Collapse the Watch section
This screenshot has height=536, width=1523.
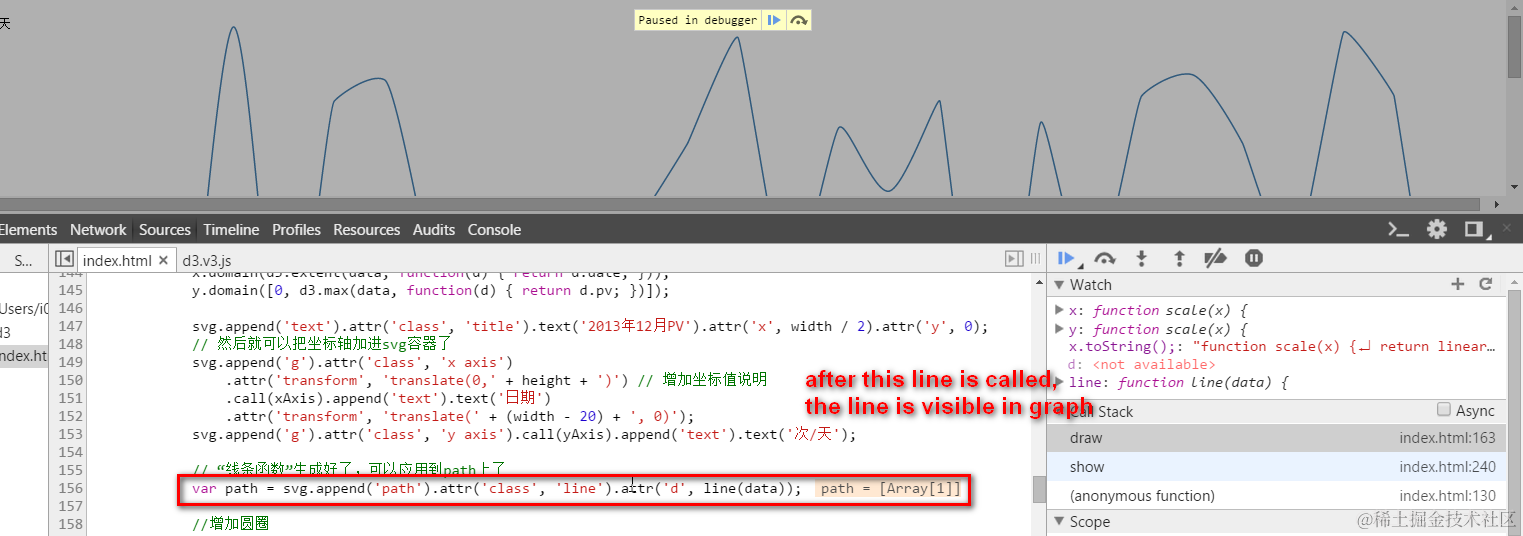point(1060,285)
